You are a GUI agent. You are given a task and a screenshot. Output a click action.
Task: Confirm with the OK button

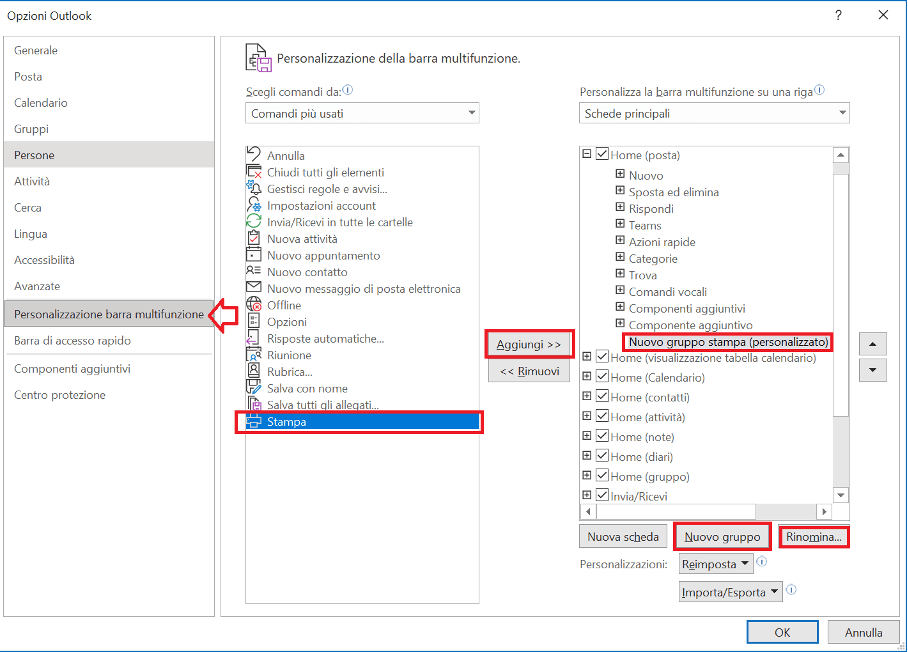[782, 632]
